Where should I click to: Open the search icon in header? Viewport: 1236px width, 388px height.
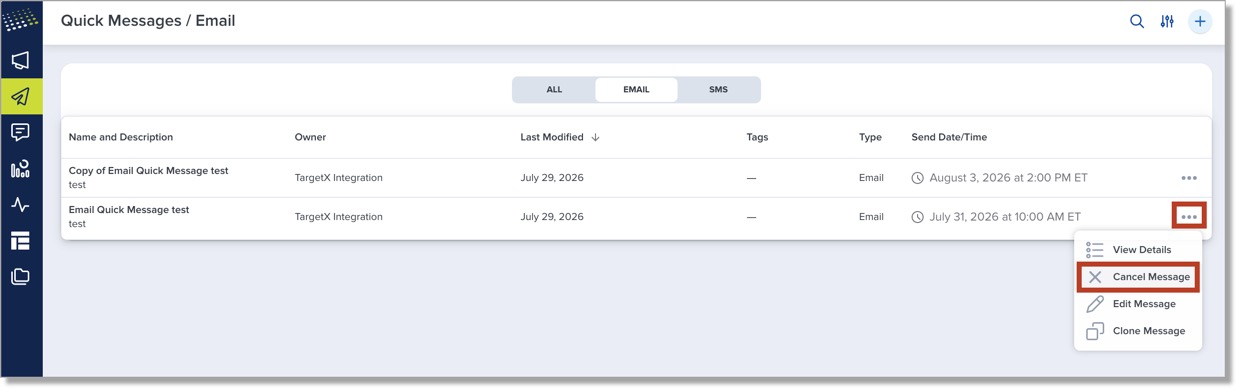[x=1137, y=21]
